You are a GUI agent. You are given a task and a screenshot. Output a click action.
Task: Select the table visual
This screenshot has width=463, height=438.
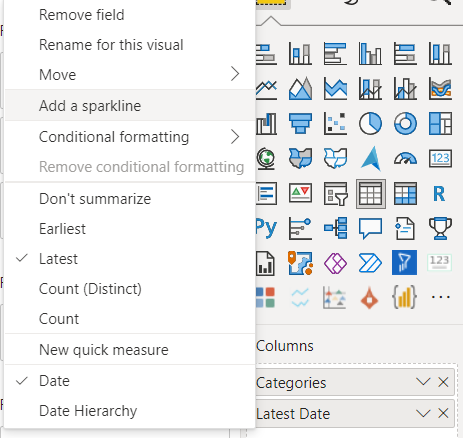click(371, 194)
